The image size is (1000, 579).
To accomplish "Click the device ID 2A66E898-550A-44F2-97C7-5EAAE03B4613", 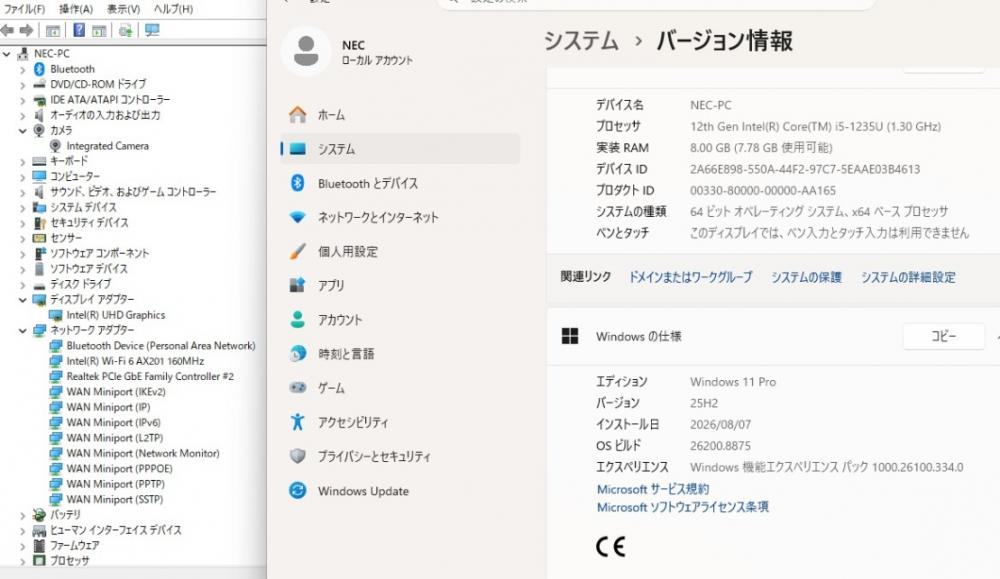I will tap(805, 169).
